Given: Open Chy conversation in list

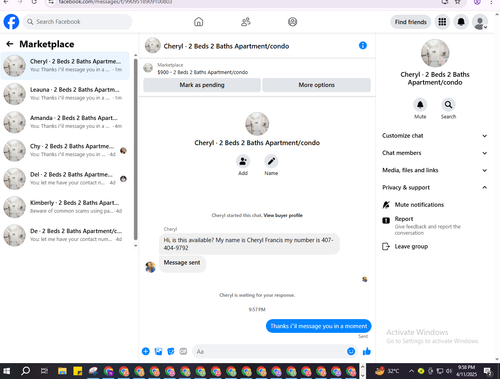Looking at the screenshot, I should coord(65,151).
